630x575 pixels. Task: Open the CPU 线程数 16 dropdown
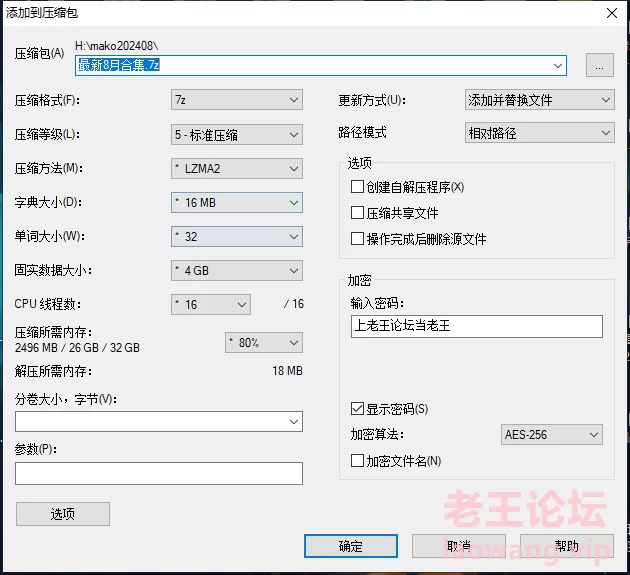click(211, 305)
